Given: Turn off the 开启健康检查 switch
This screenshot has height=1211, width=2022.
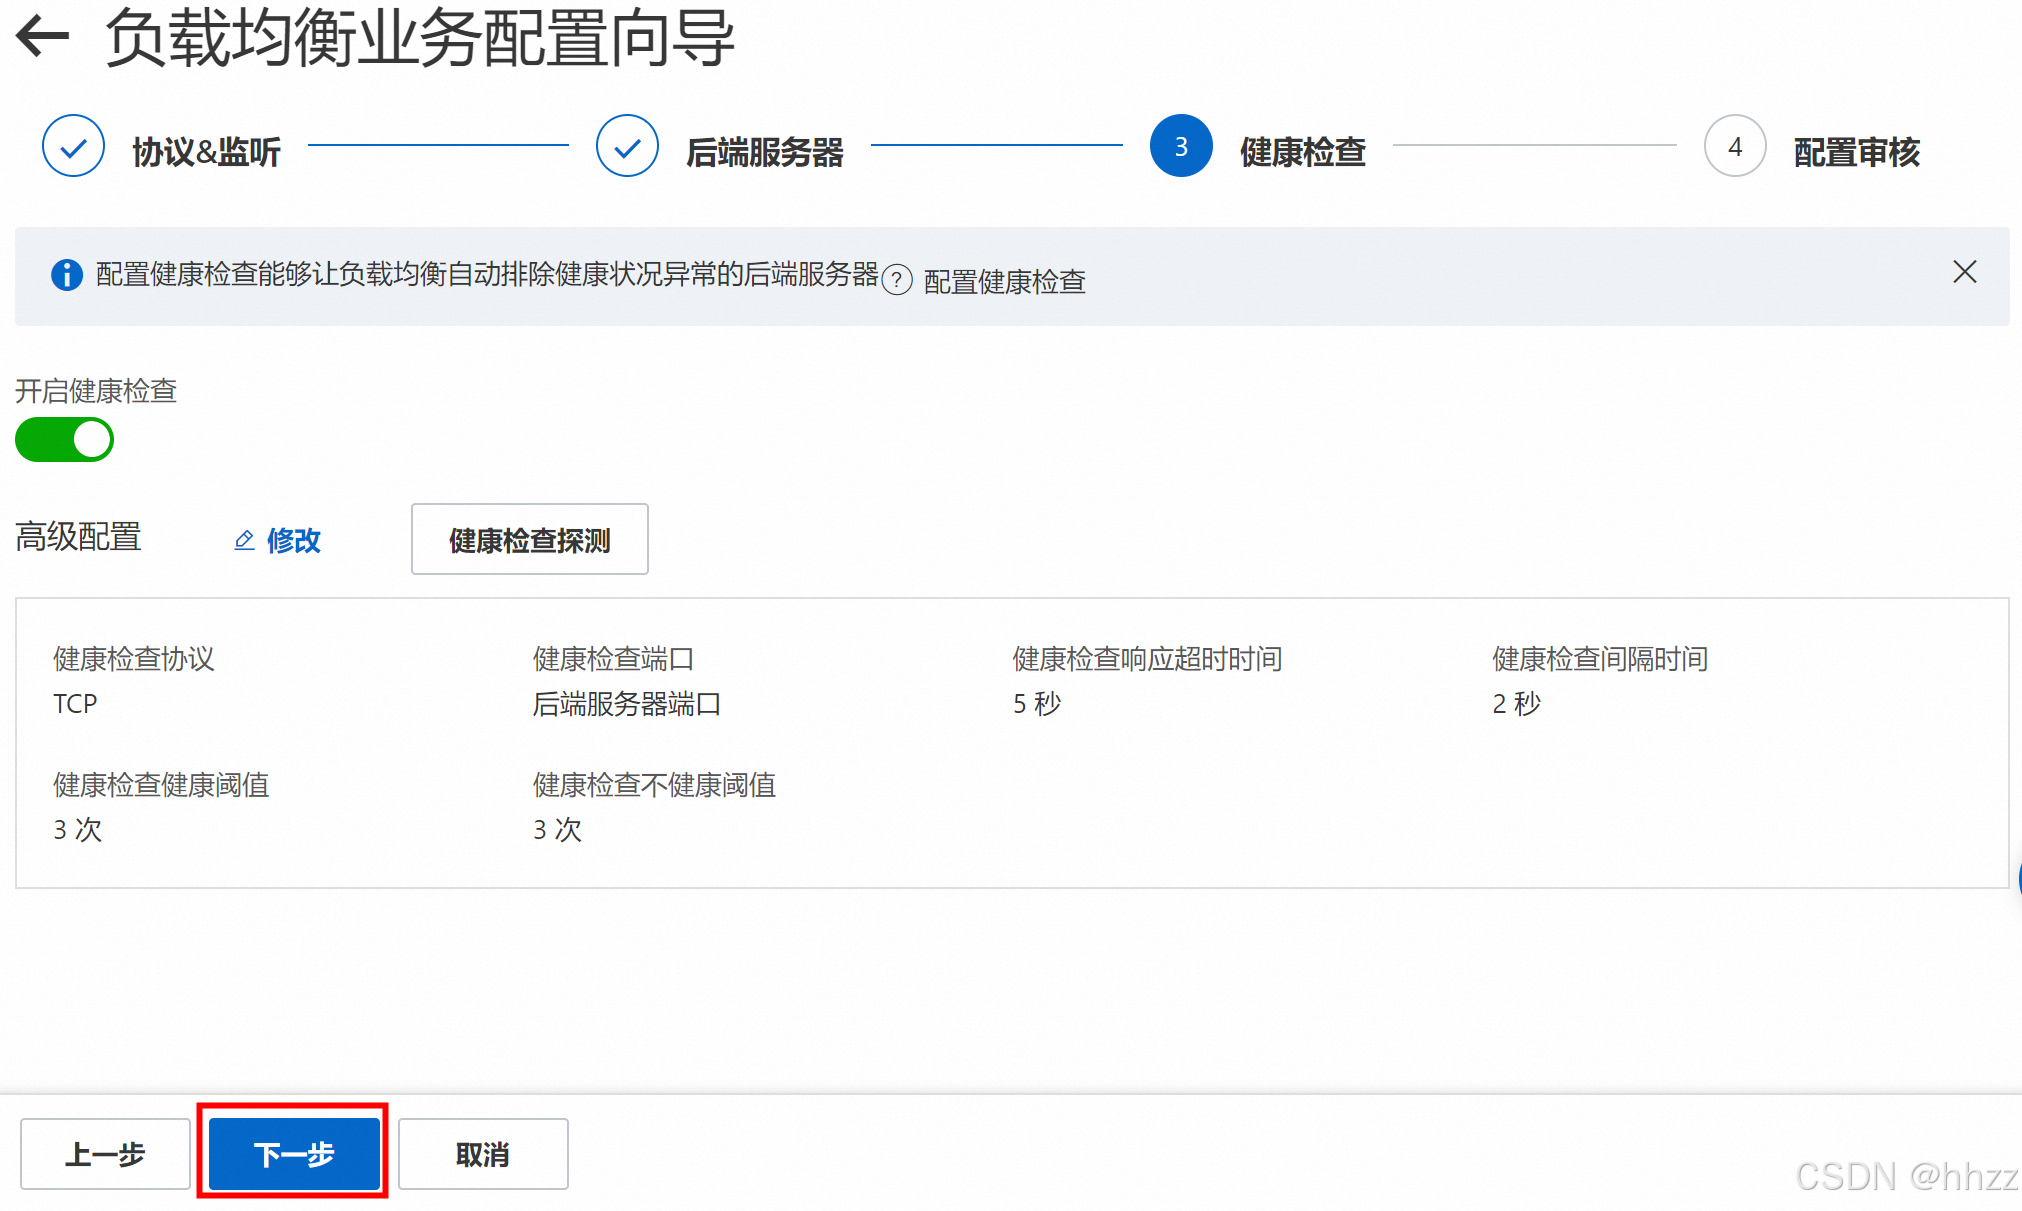Looking at the screenshot, I should coord(65,440).
